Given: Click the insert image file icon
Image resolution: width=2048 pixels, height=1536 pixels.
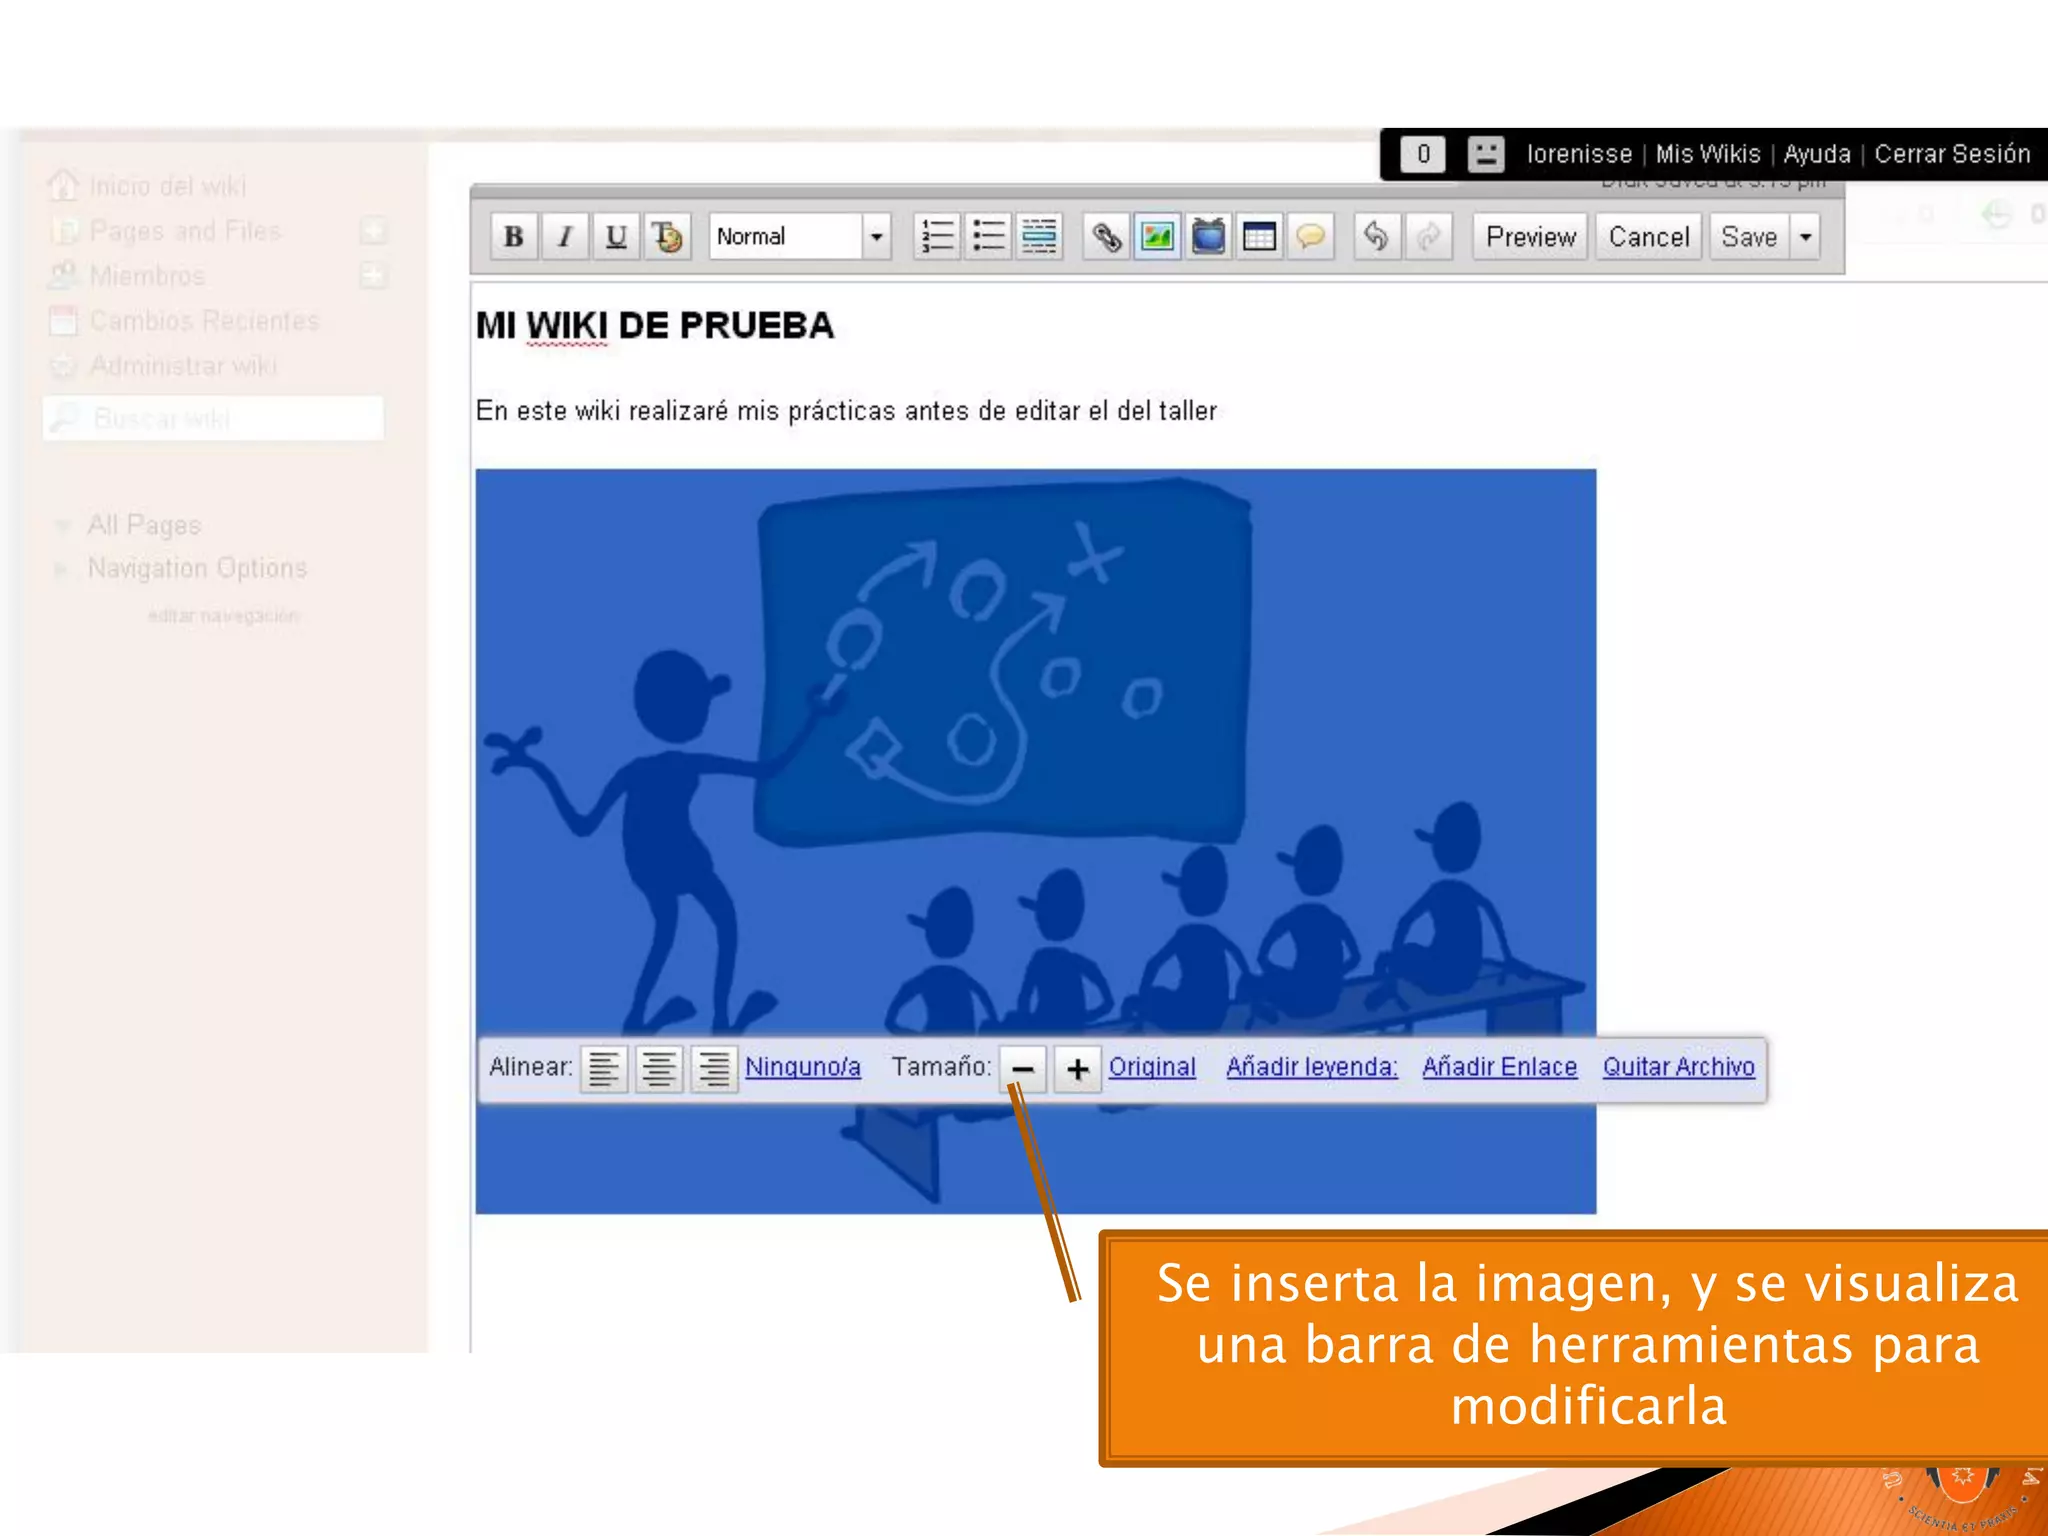Looking at the screenshot, I should click(1157, 237).
